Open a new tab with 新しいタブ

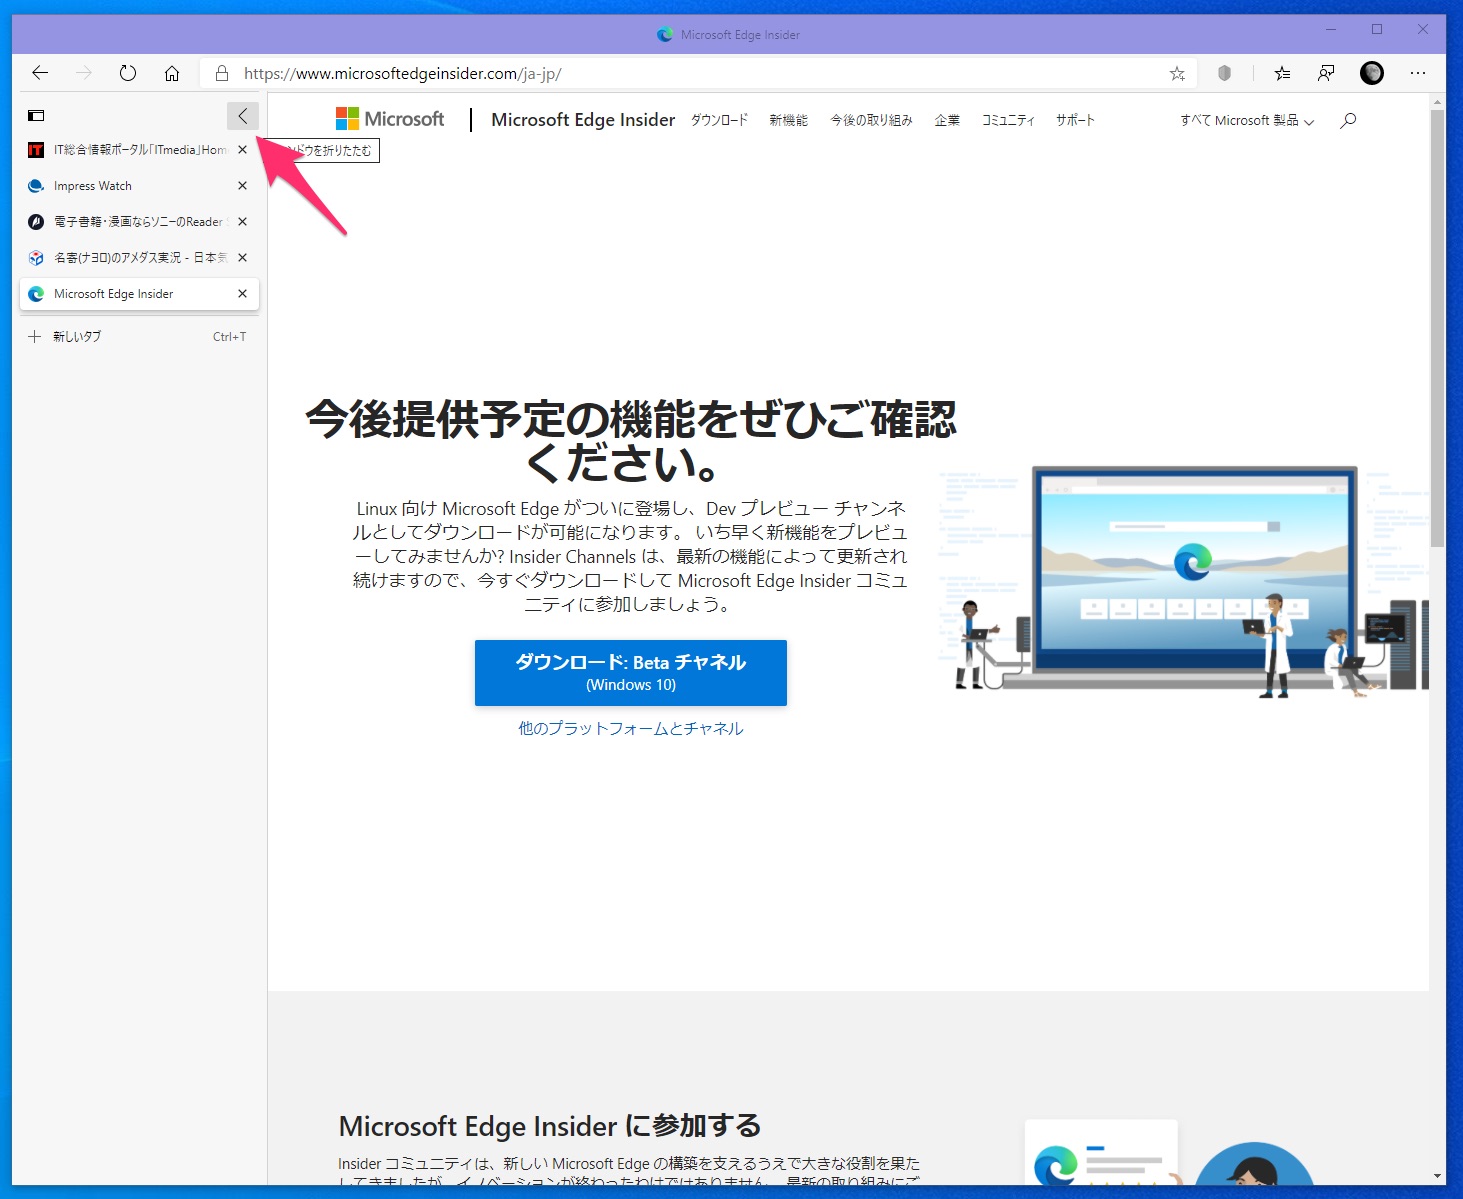(x=139, y=337)
